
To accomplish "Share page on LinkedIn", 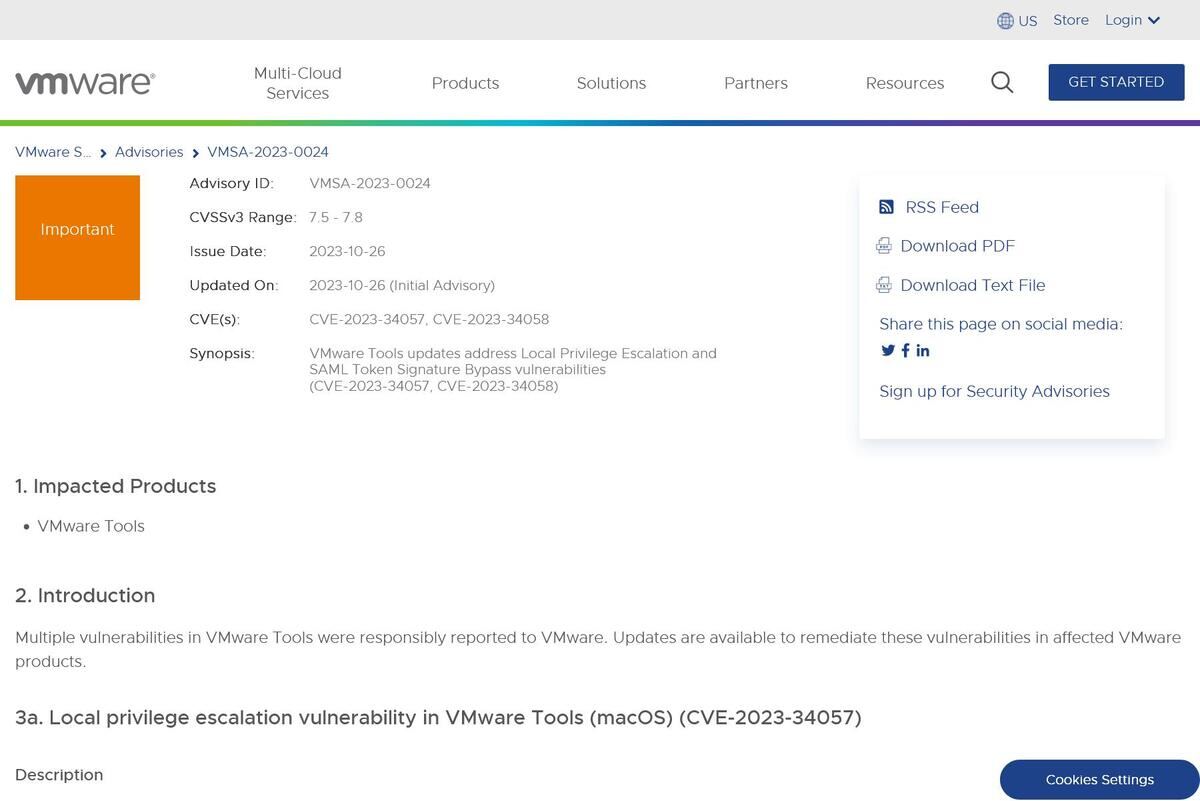I will 923,350.
